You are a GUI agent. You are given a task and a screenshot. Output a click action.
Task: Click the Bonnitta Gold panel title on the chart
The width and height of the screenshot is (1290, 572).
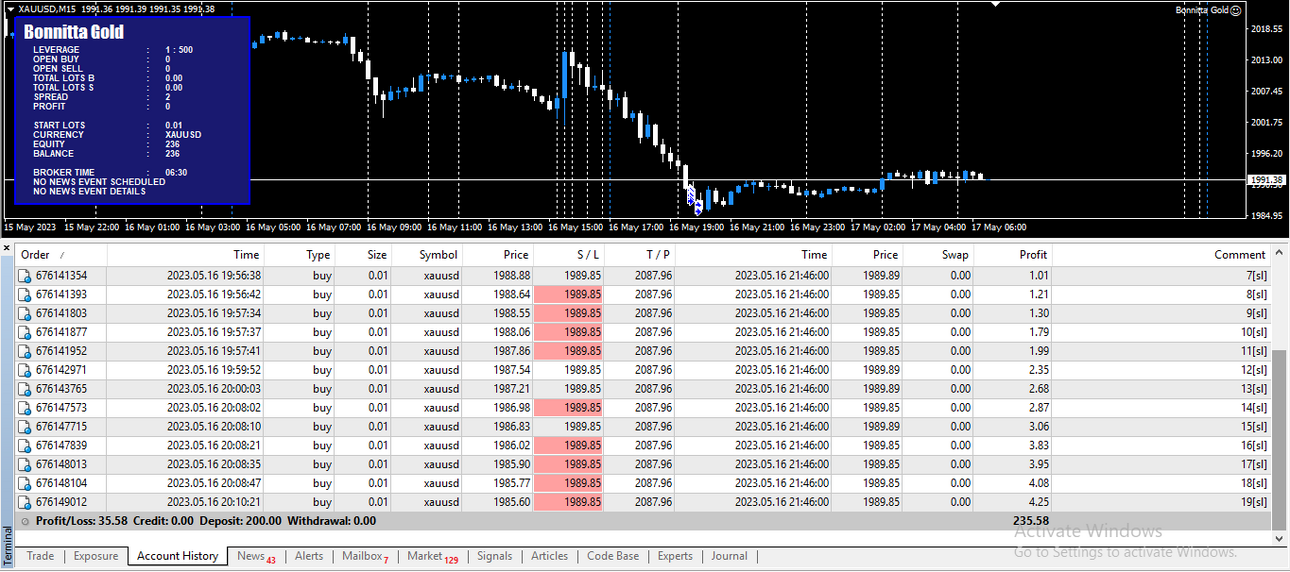tap(74, 32)
